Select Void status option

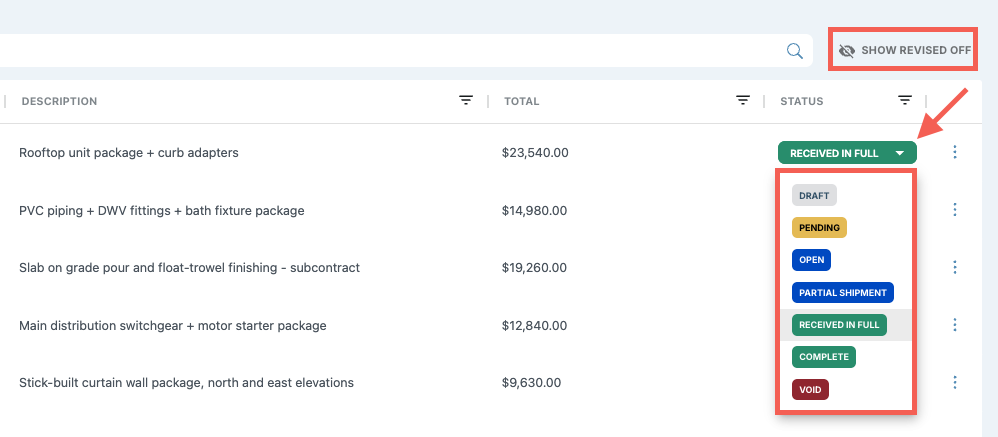(x=810, y=389)
